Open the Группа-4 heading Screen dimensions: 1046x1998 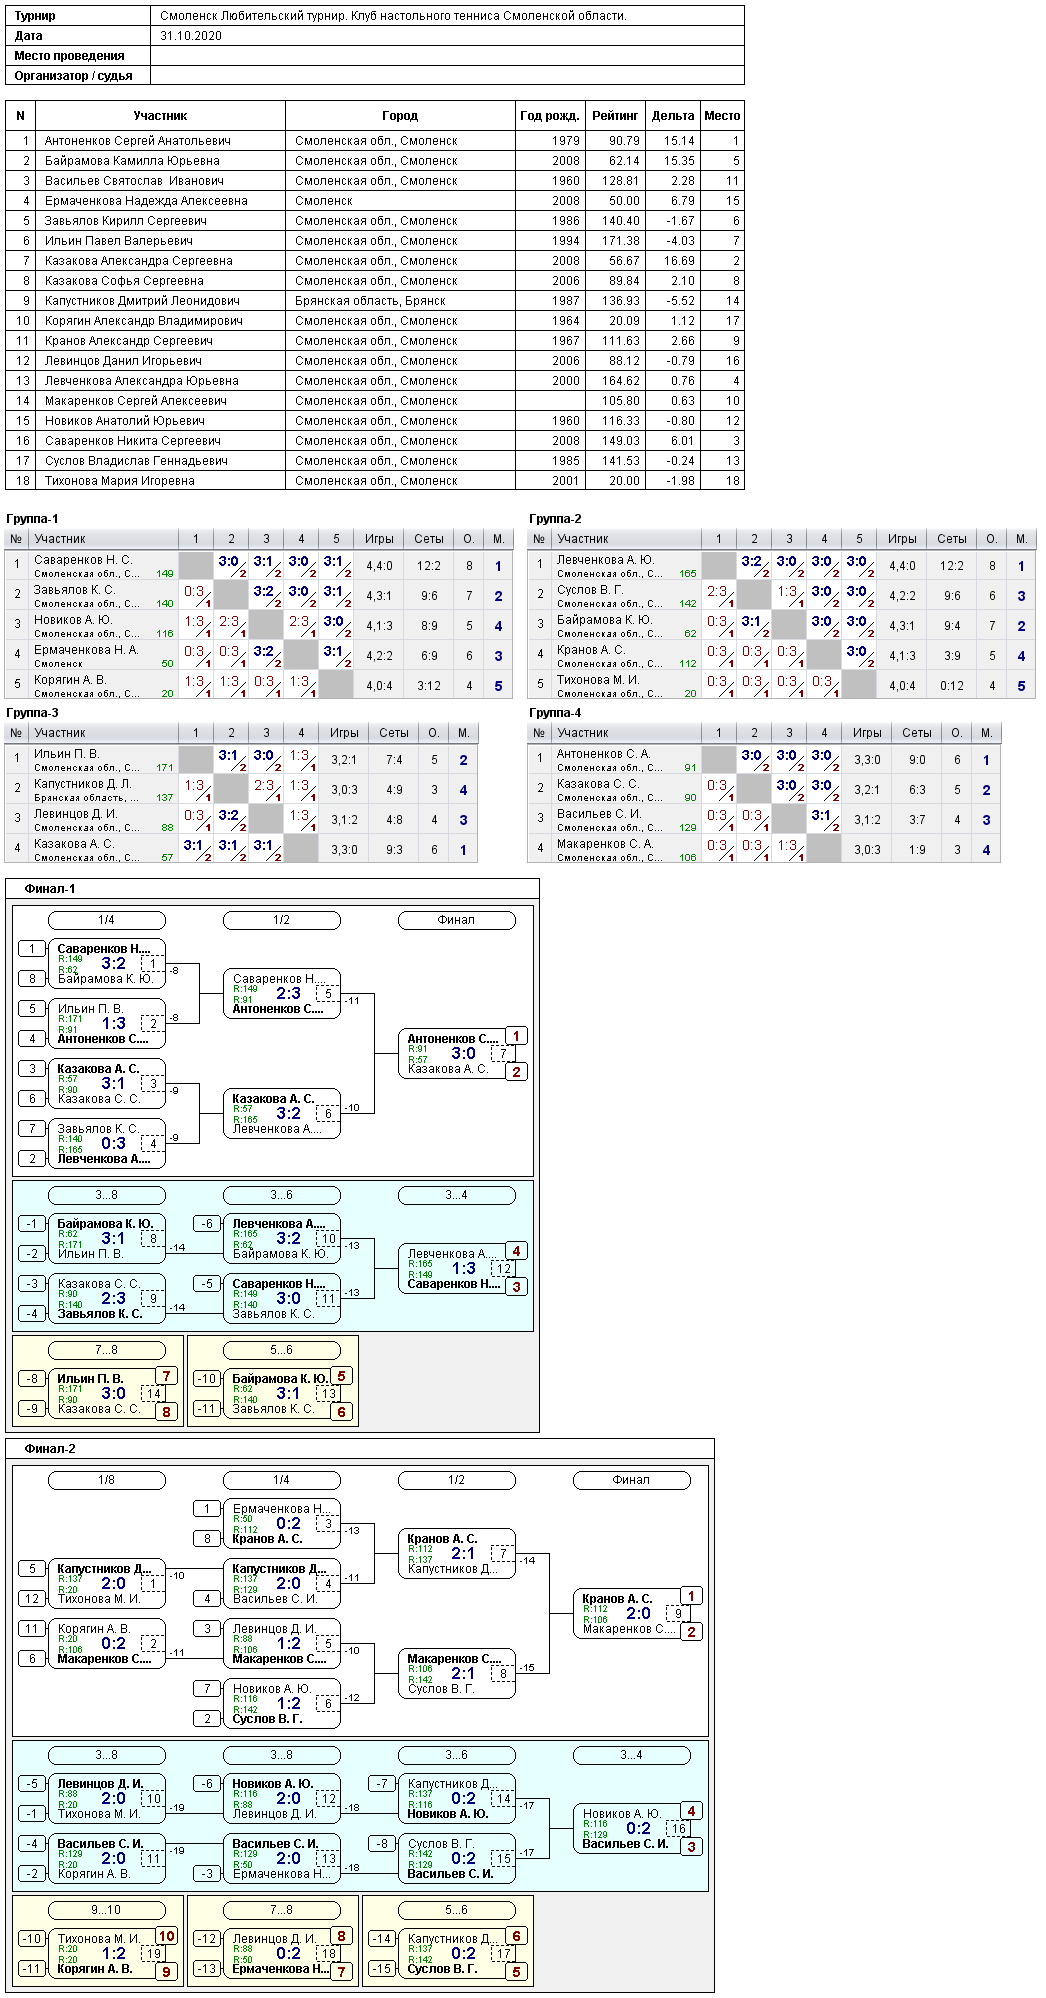555,713
